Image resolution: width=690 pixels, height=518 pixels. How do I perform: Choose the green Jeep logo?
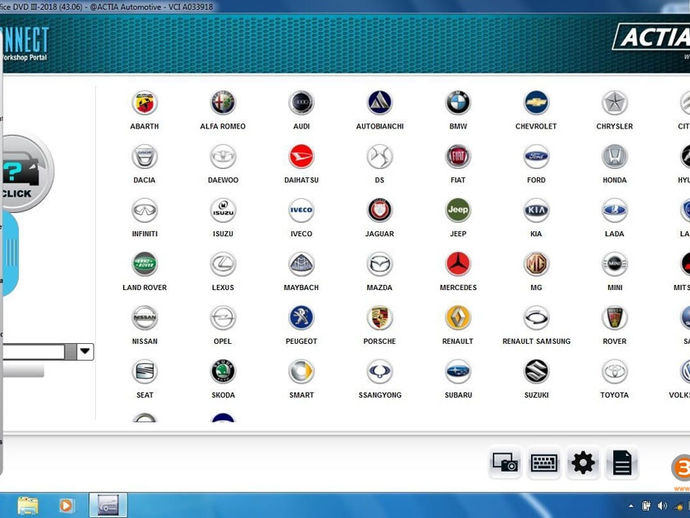[458, 210]
